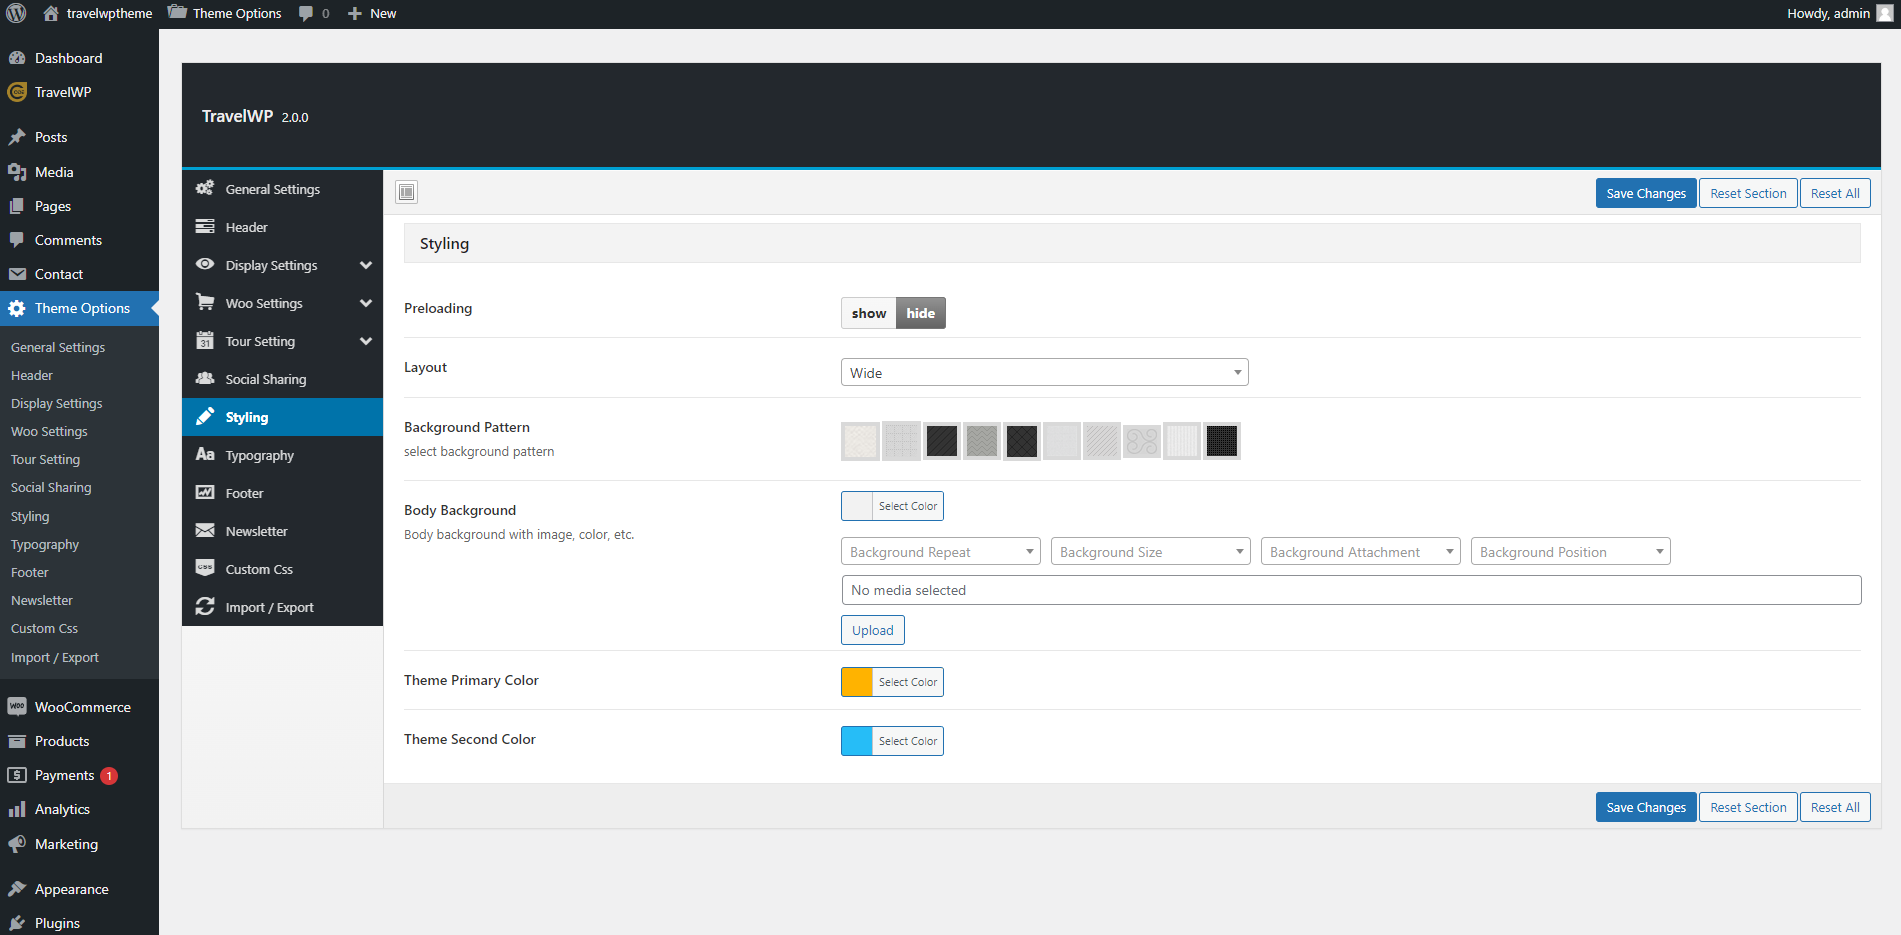Open Import / Export panel tab
The width and height of the screenshot is (1901, 935).
coord(282,607)
